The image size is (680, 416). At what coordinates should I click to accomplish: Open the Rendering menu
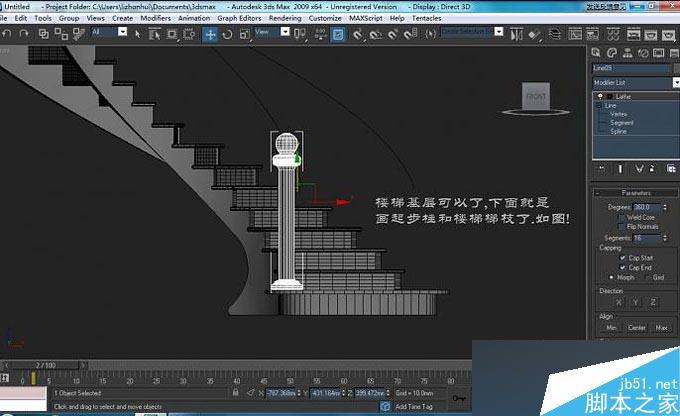pos(285,18)
